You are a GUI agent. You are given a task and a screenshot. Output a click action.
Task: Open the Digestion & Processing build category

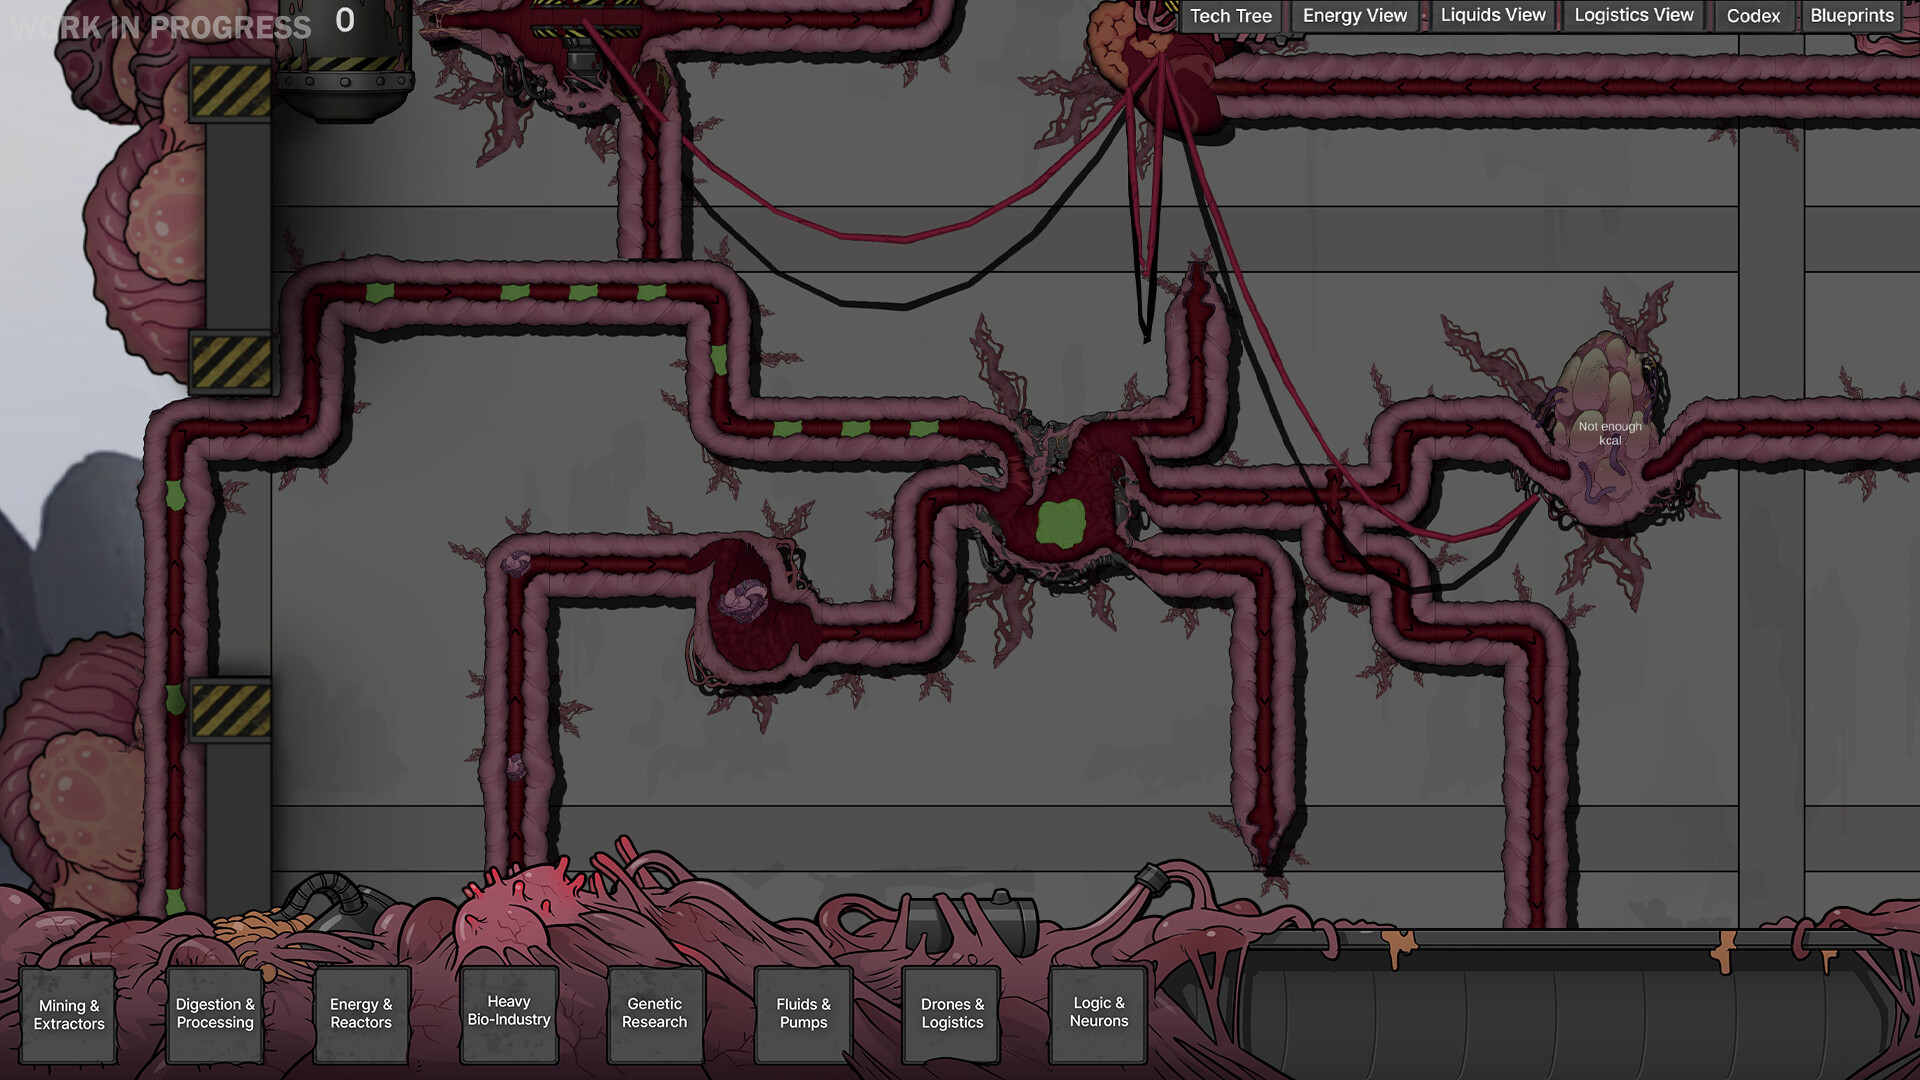click(215, 1014)
